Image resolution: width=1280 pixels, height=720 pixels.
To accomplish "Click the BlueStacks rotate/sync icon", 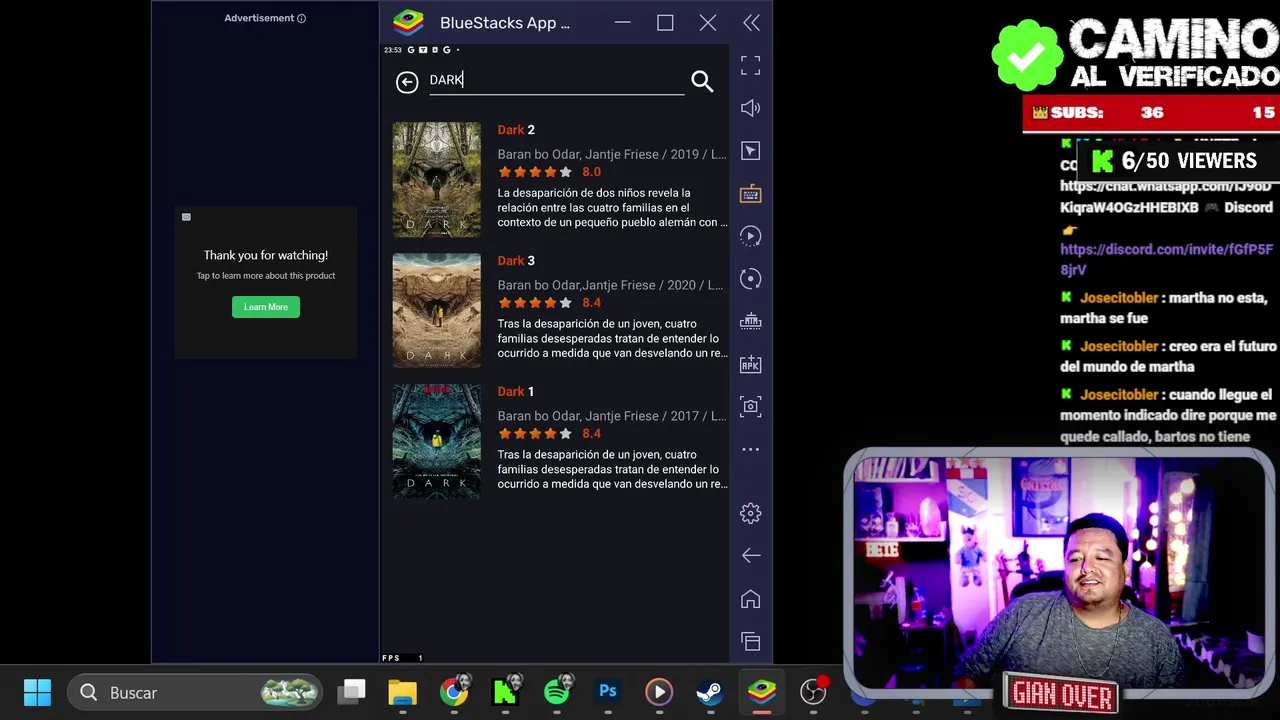I will (750, 279).
